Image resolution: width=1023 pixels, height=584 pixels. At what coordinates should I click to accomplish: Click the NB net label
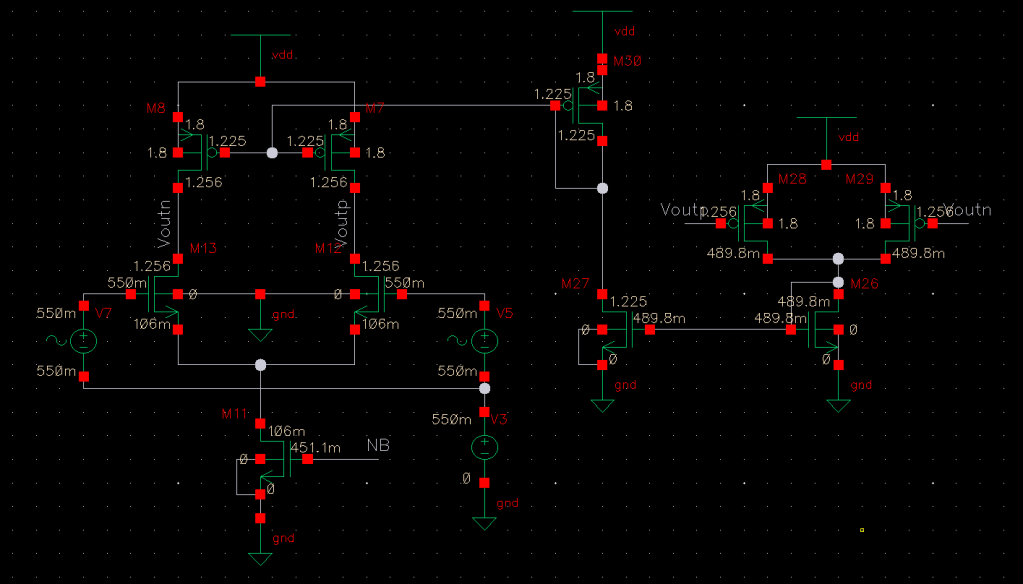[378, 444]
